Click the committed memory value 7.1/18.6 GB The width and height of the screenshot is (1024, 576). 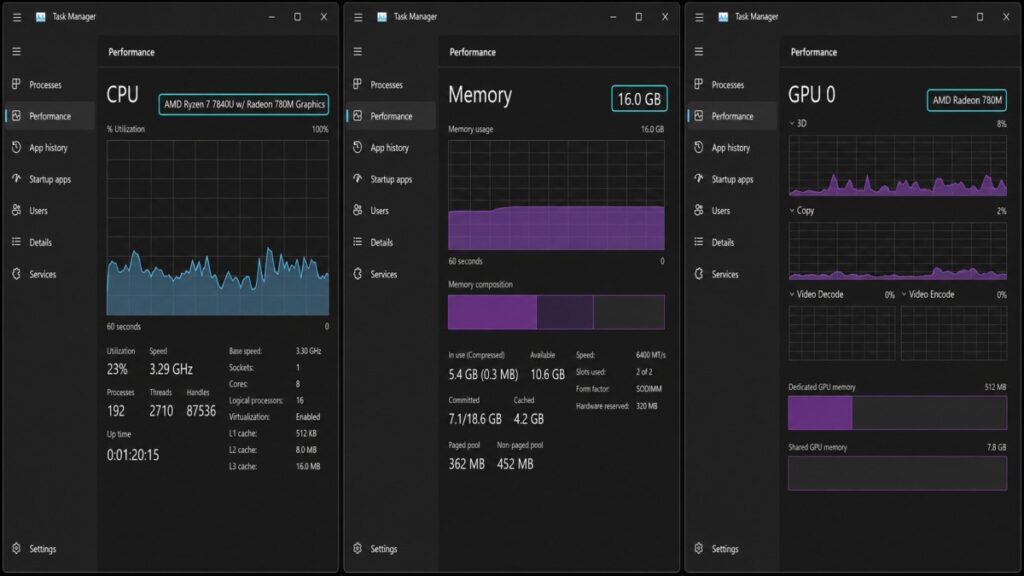point(475,419)
